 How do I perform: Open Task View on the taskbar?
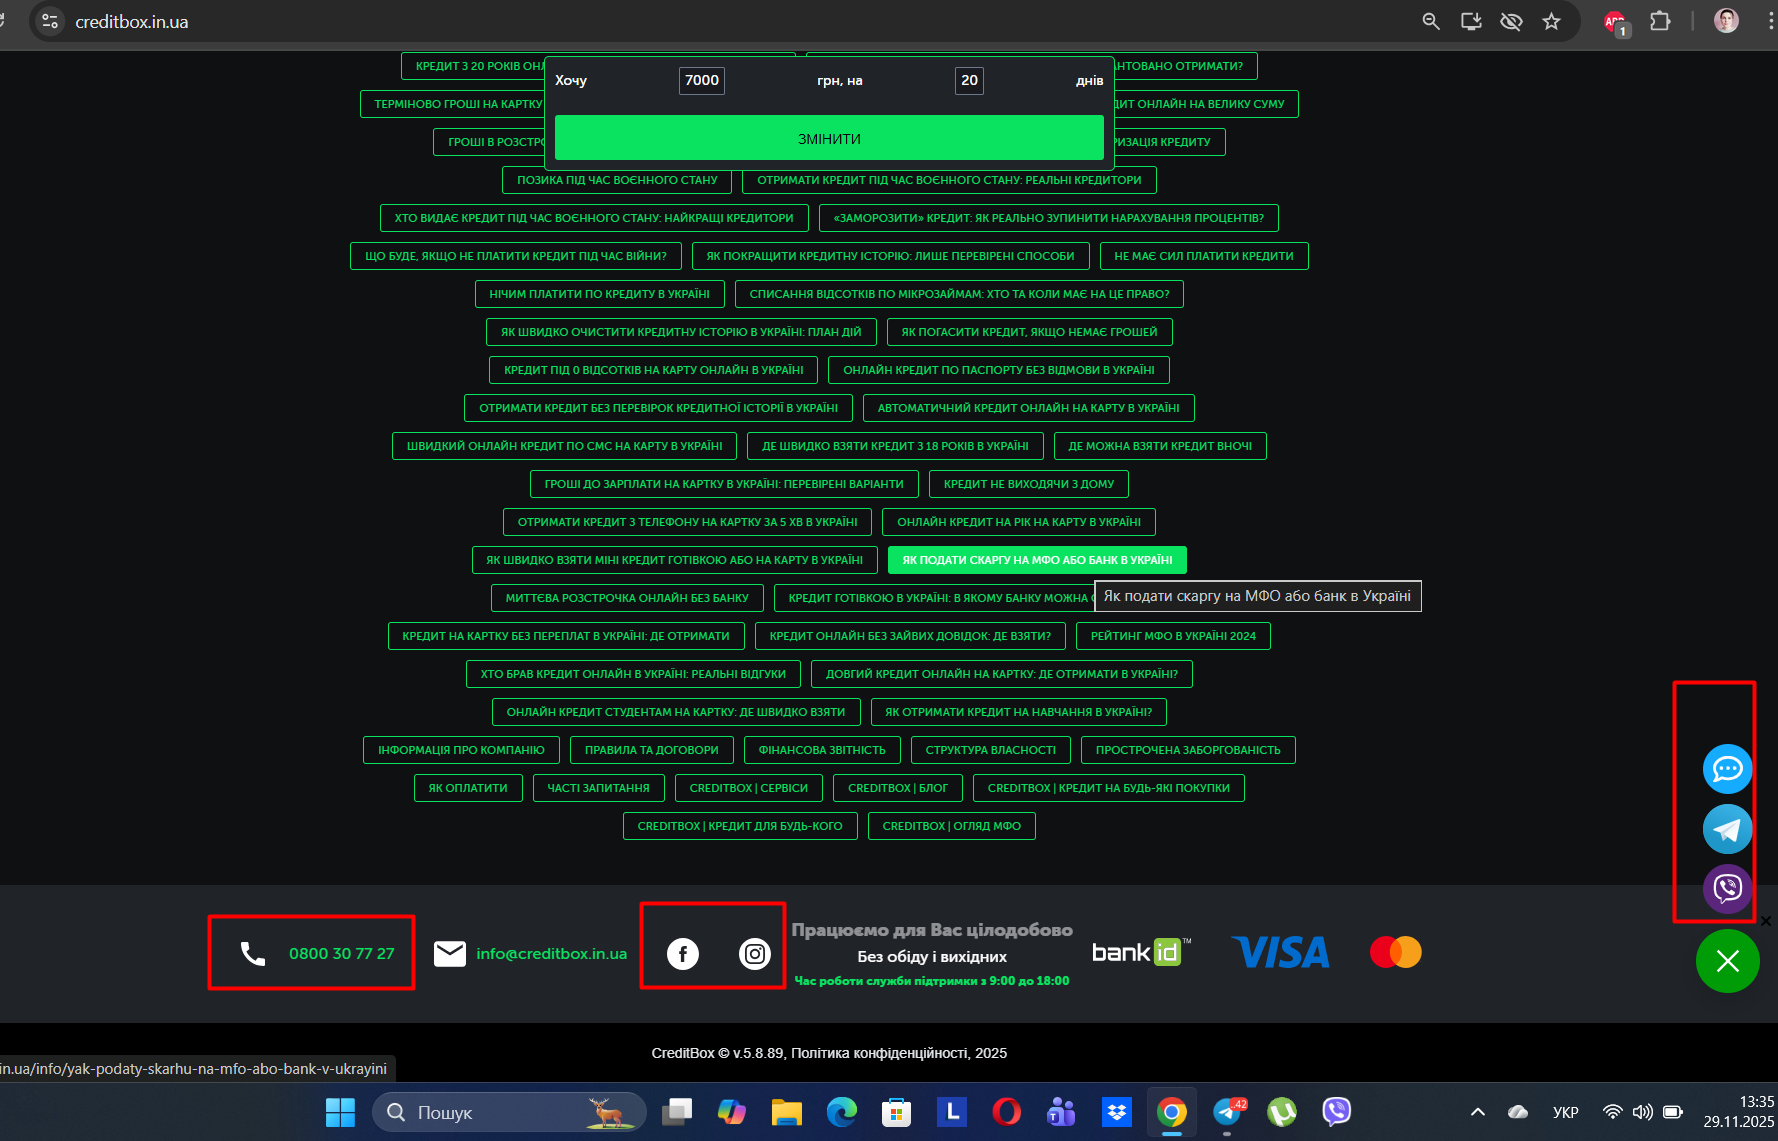click(x=678, y=1112)
